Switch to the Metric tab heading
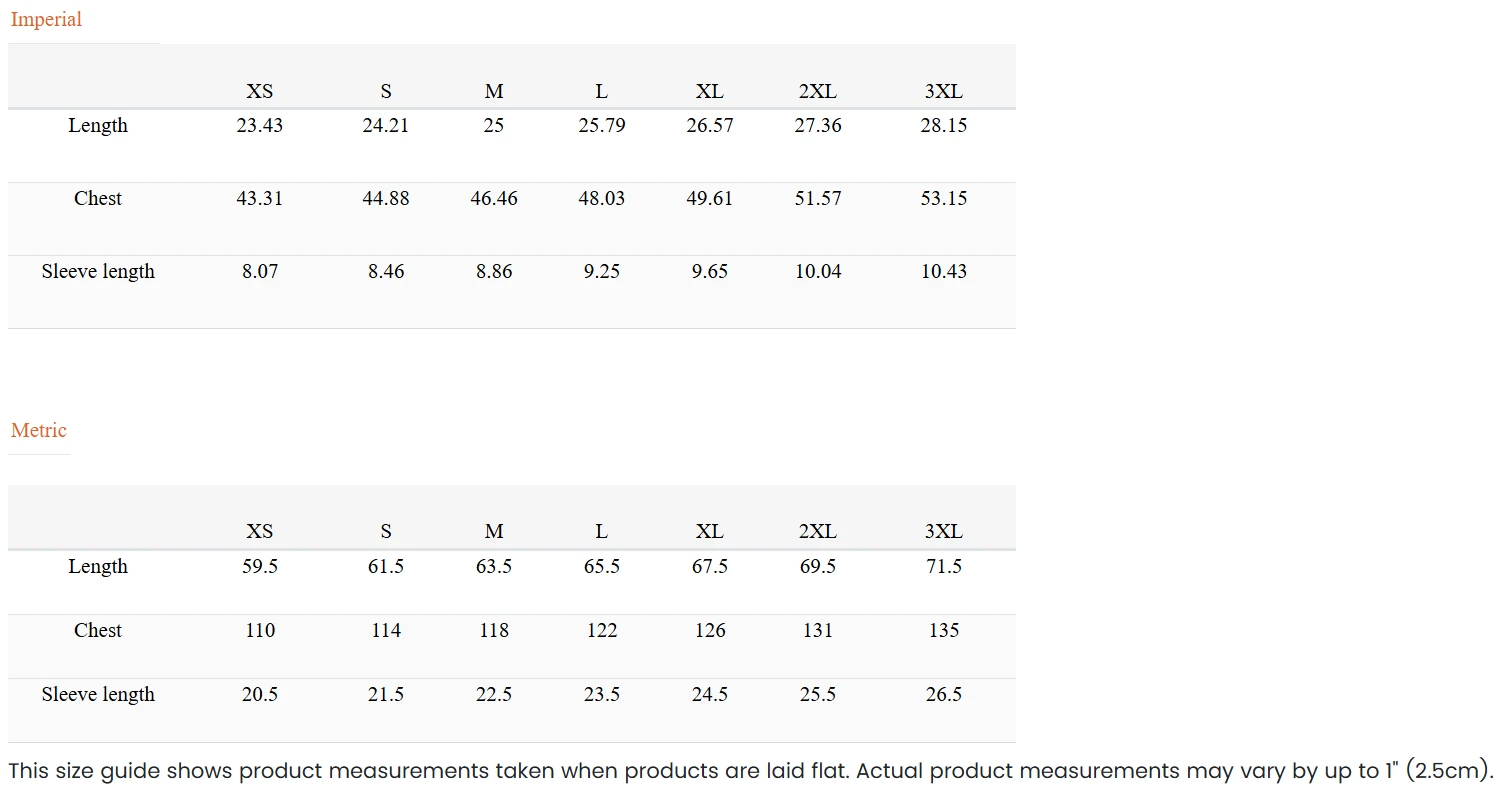Viewport: 1512px width, 797px height. (x=39, y=431)
